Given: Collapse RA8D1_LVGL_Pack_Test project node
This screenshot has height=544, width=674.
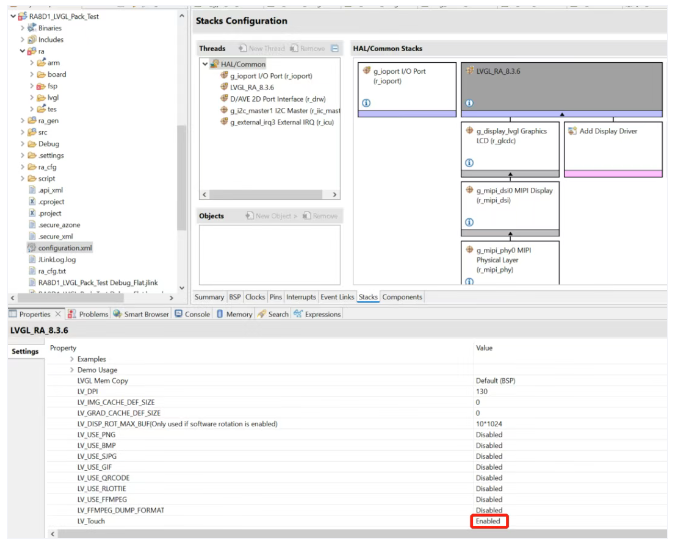Looking at the screenshot, I should (x=13, y=16).
